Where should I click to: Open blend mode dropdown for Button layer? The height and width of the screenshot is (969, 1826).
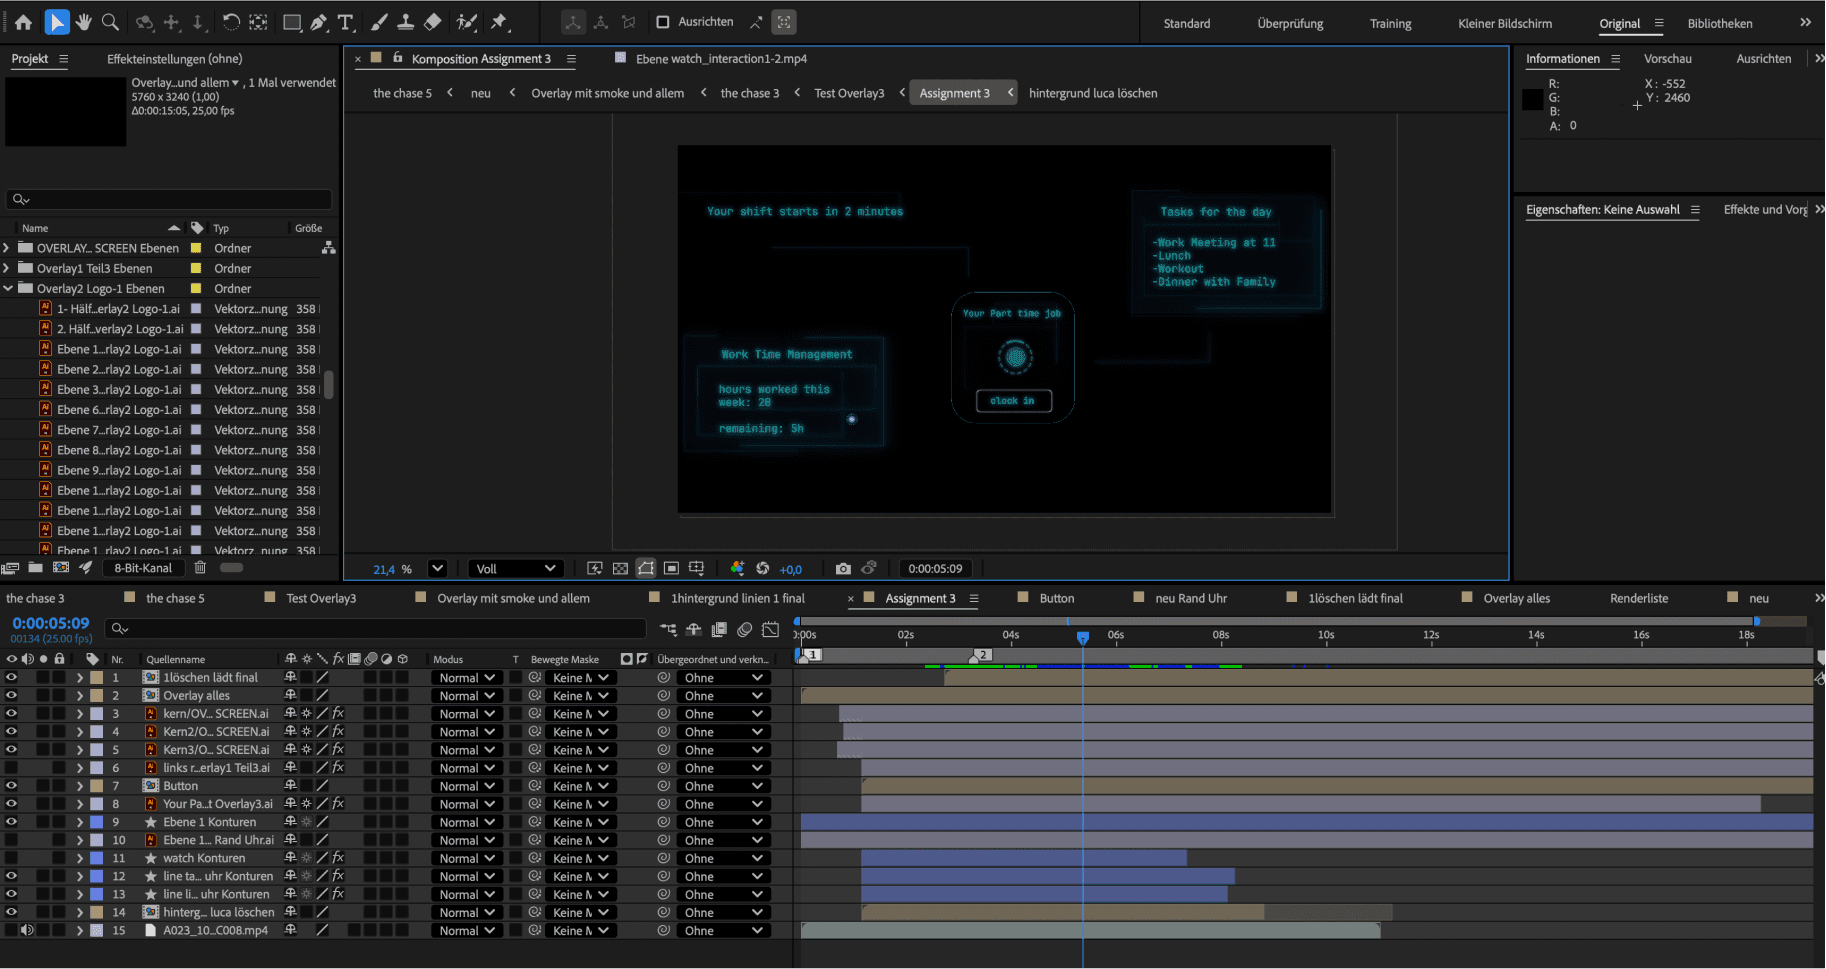tap(467, 786)
